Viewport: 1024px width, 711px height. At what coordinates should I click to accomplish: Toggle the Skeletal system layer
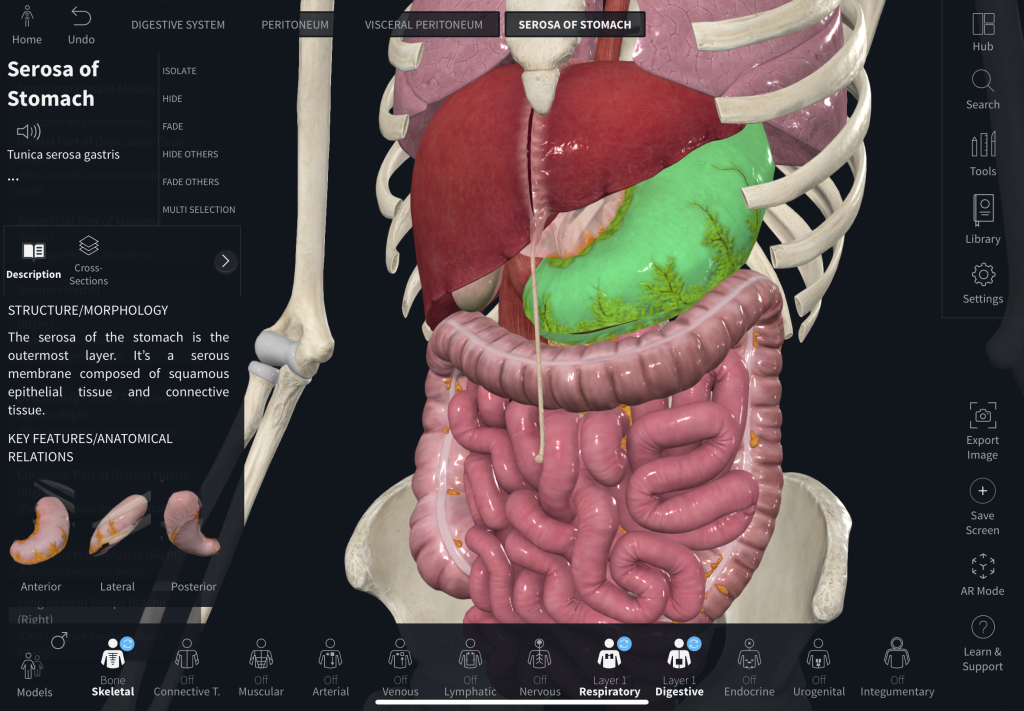[x=112, y=668]
